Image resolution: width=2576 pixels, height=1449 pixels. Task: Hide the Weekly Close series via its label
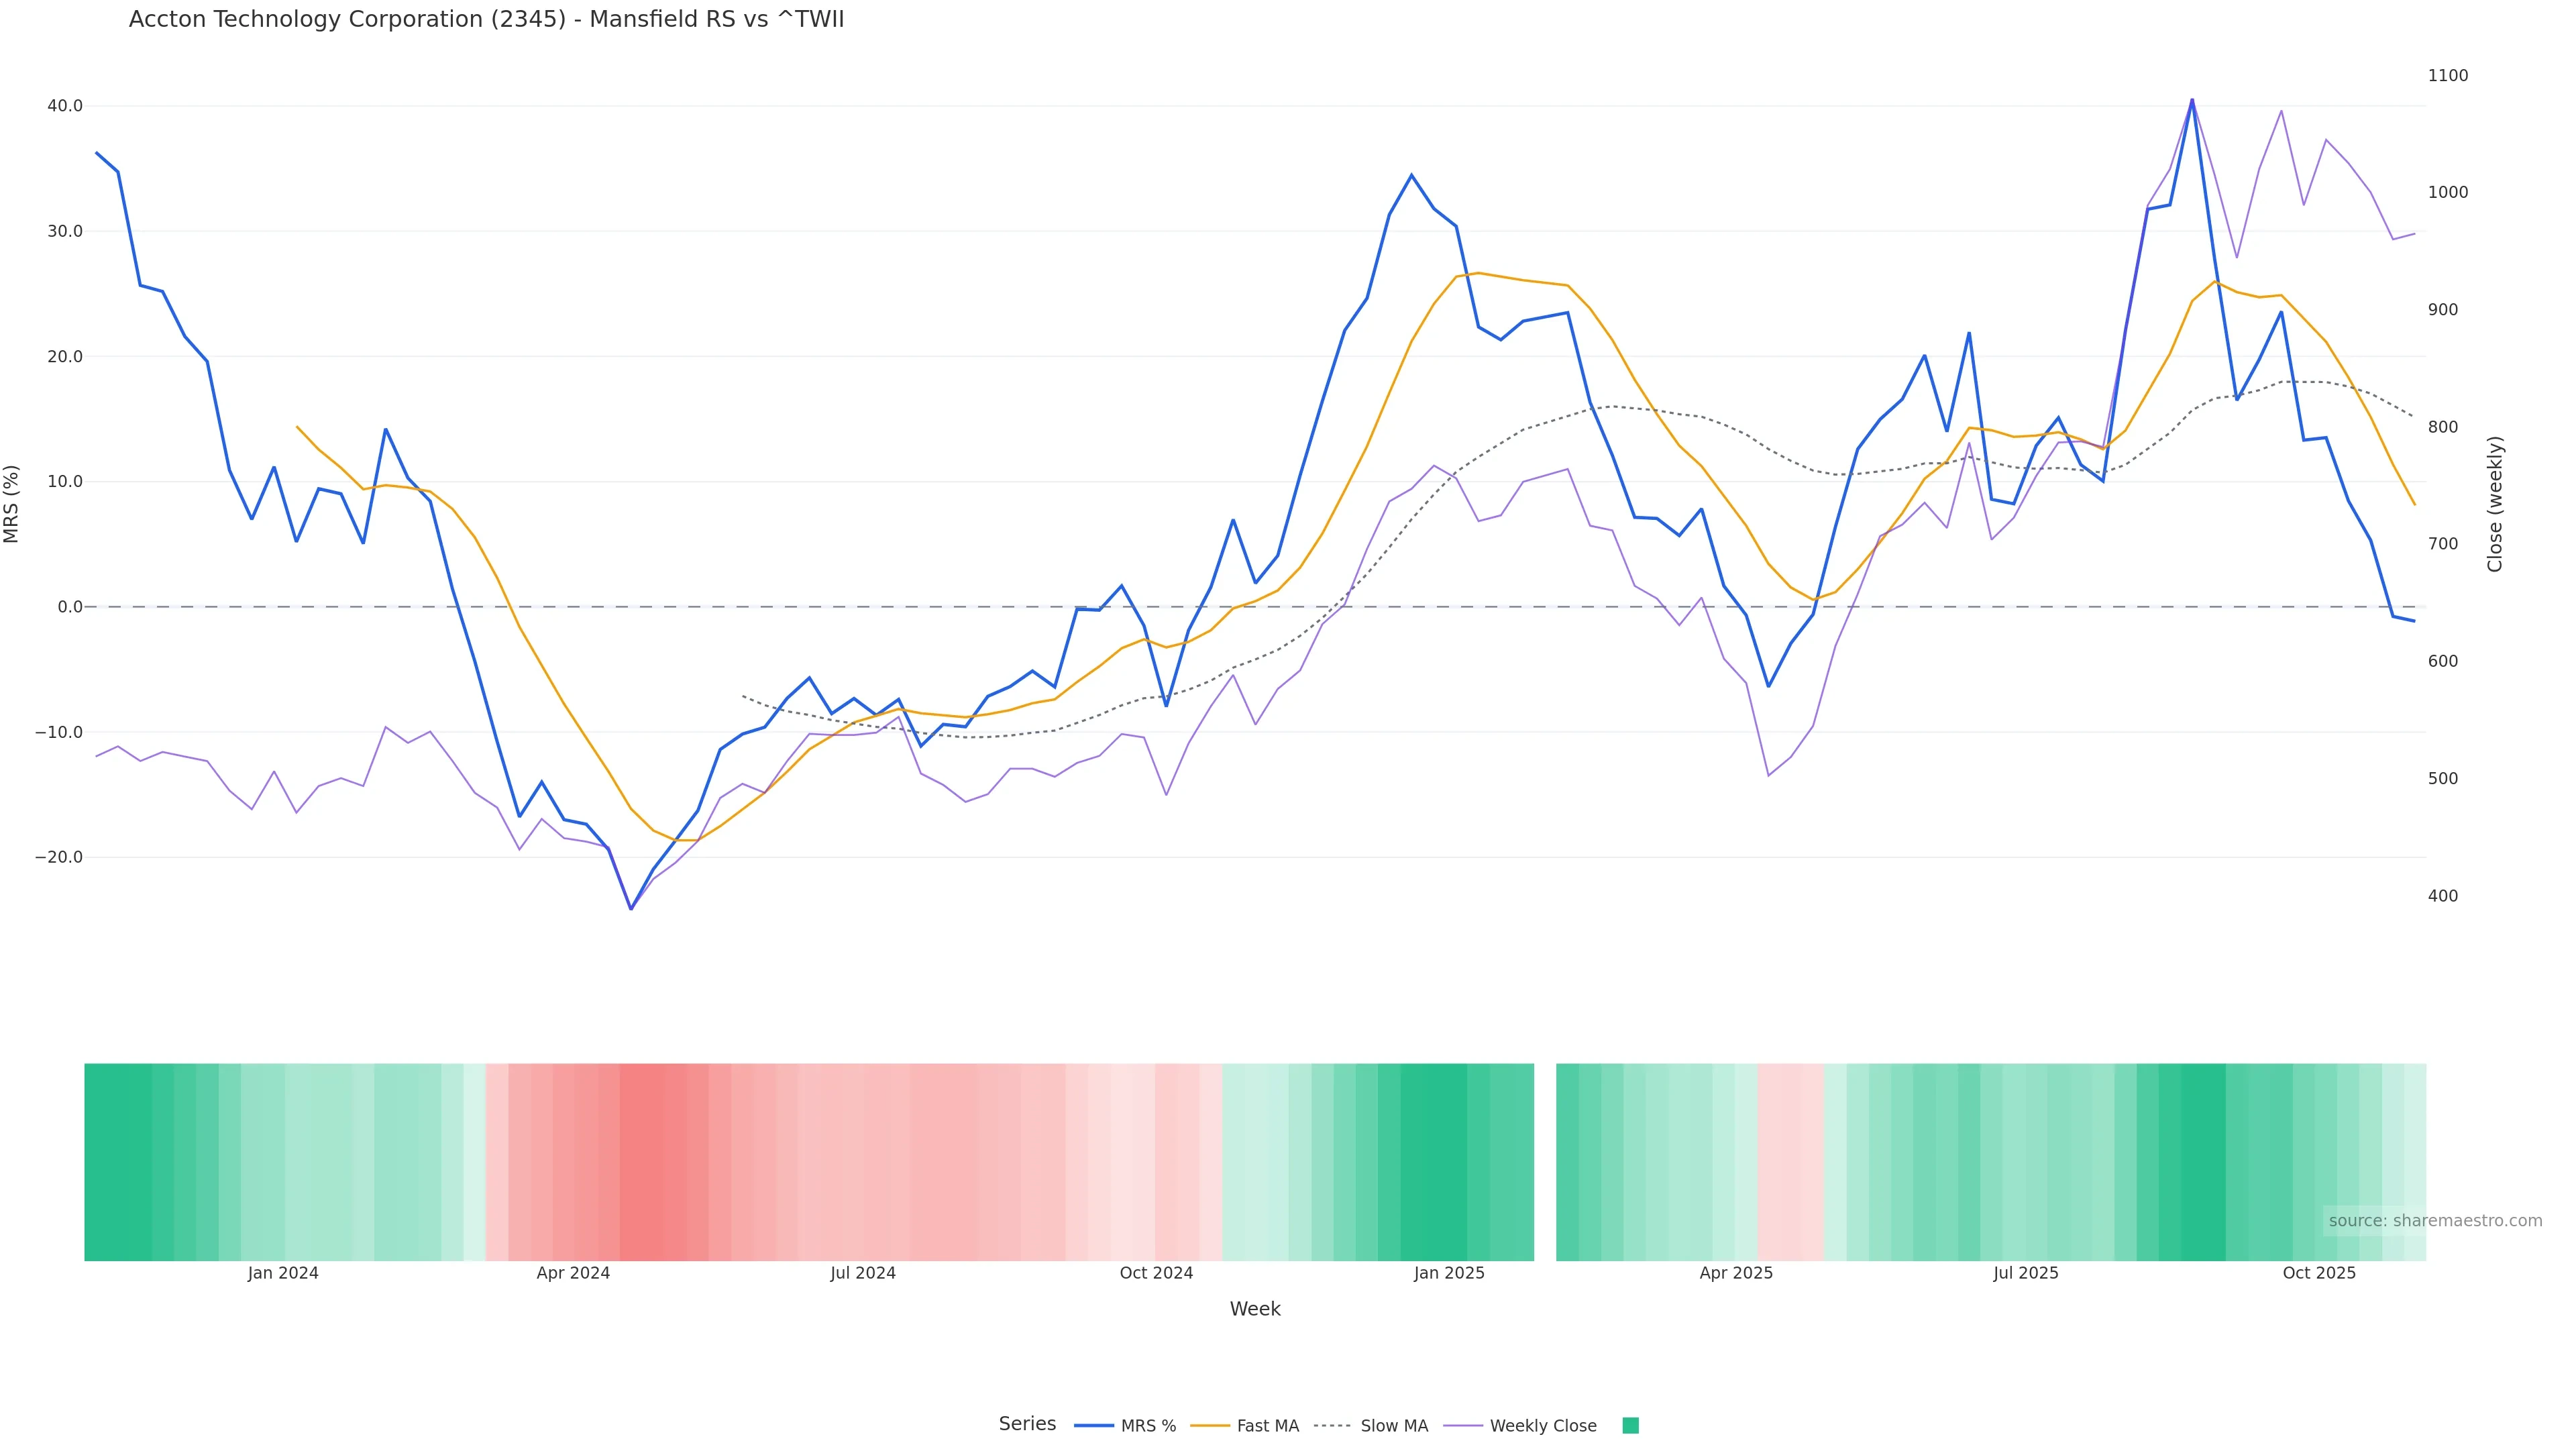[x=1542, y=1426]
